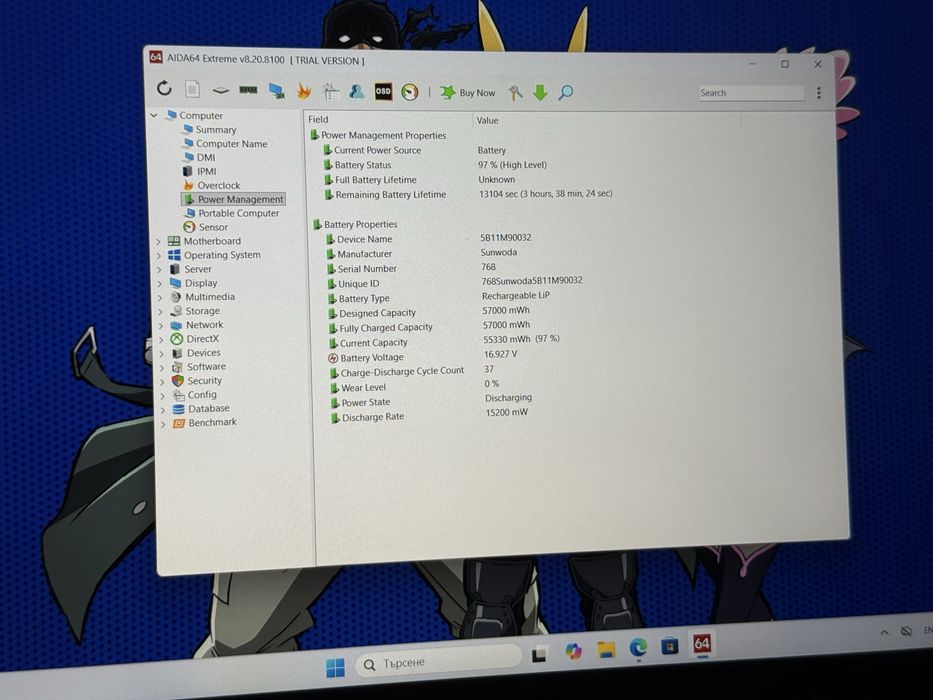Click in the Search field
This screenshot has width=933, height=700.
751,93
